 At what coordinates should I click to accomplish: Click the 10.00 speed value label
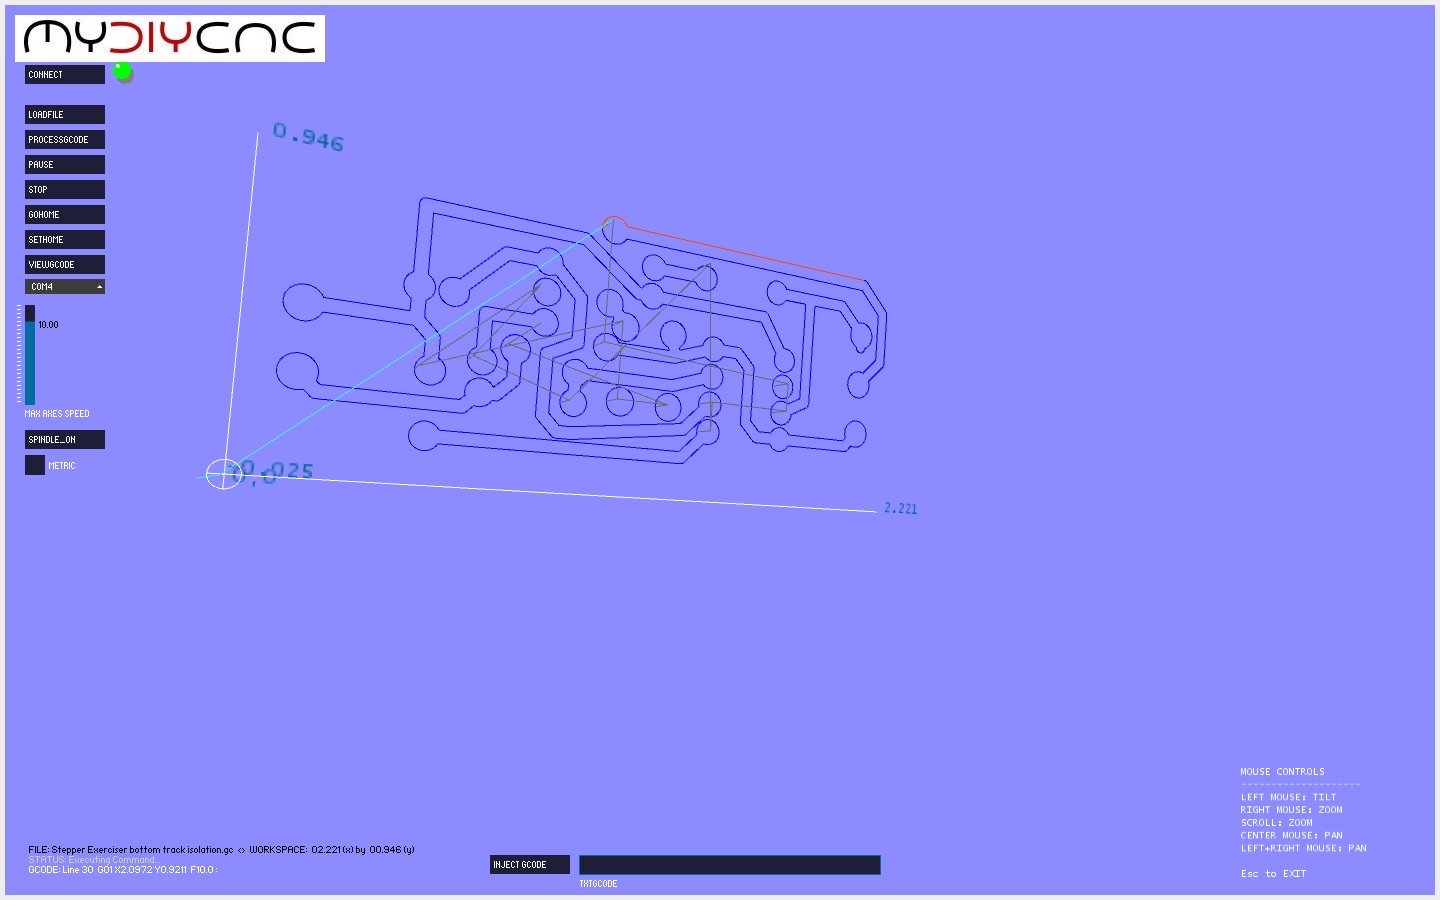pyautogui.click(x=48, y=324)
